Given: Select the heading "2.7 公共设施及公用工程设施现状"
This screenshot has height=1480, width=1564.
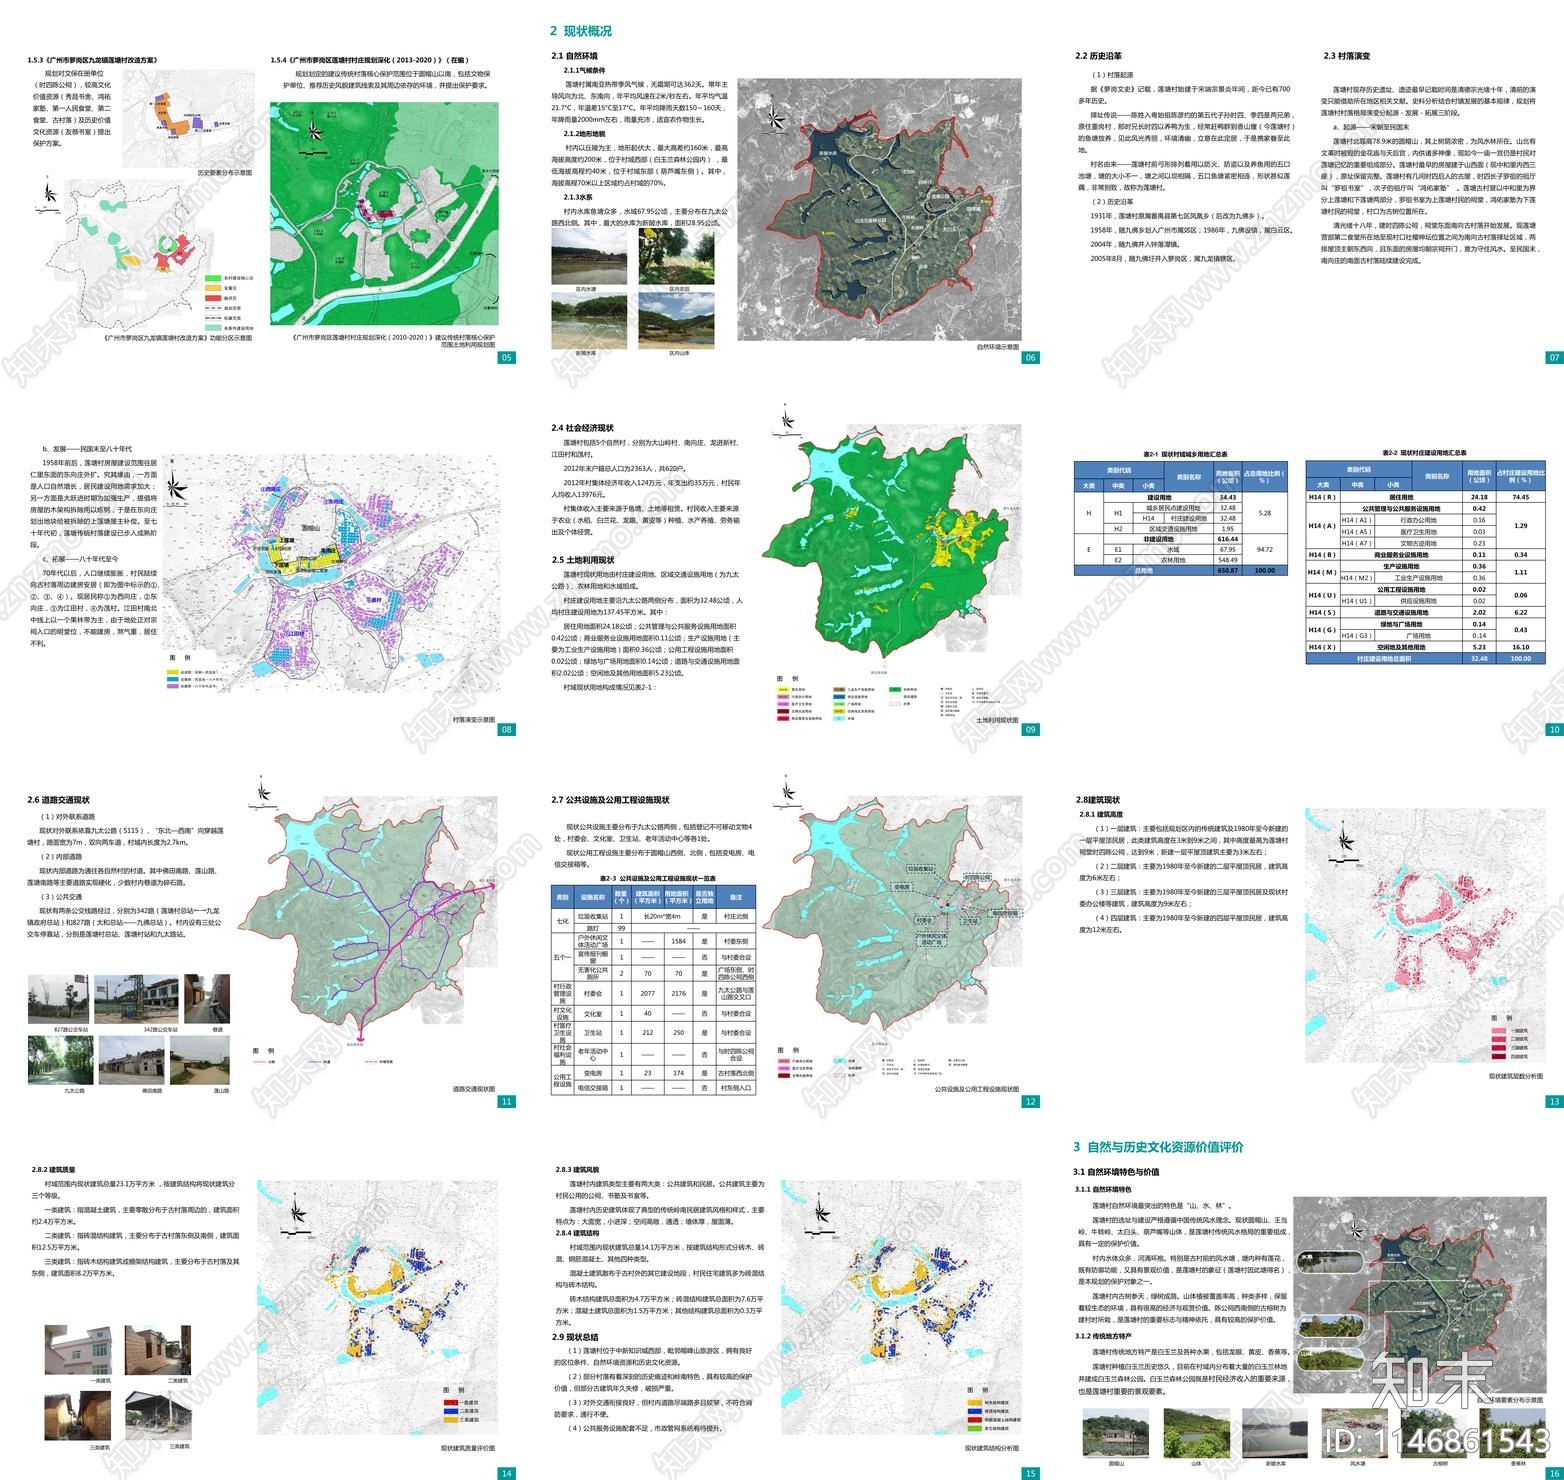Looking at the screenshot, I should (x=610, y=800).
